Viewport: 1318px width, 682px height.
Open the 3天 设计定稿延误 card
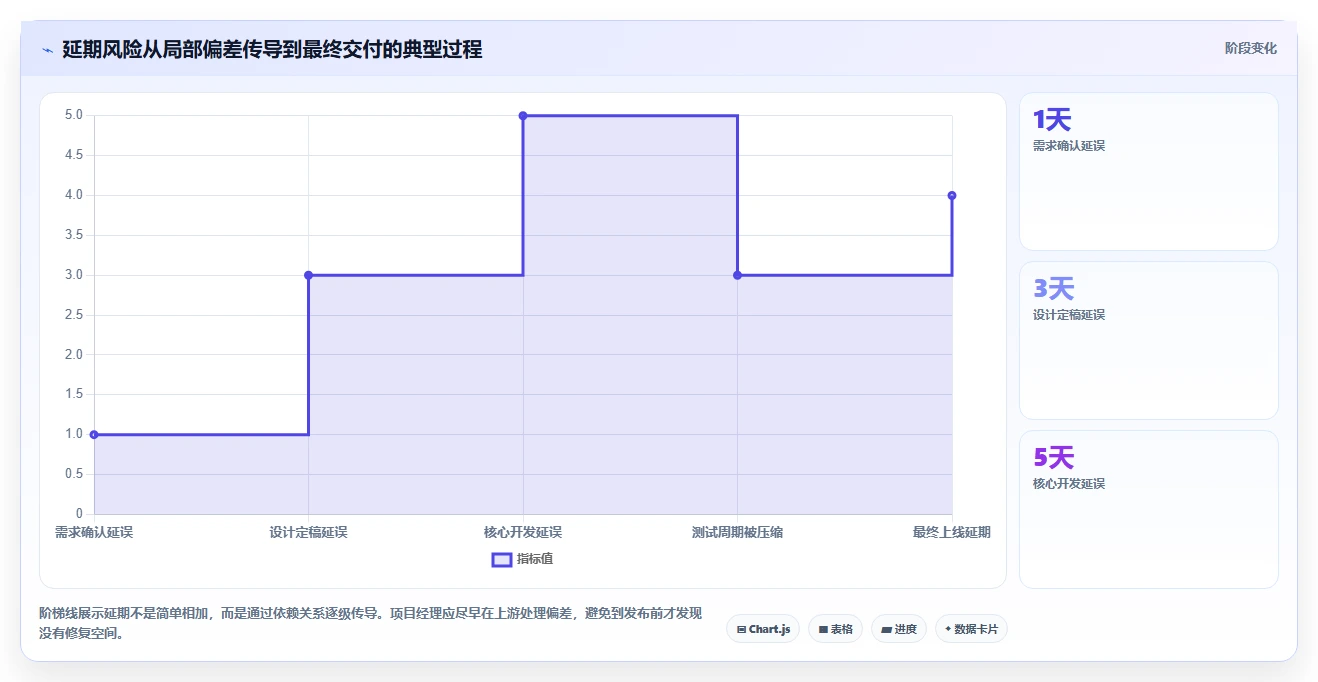pos(1148,340)
